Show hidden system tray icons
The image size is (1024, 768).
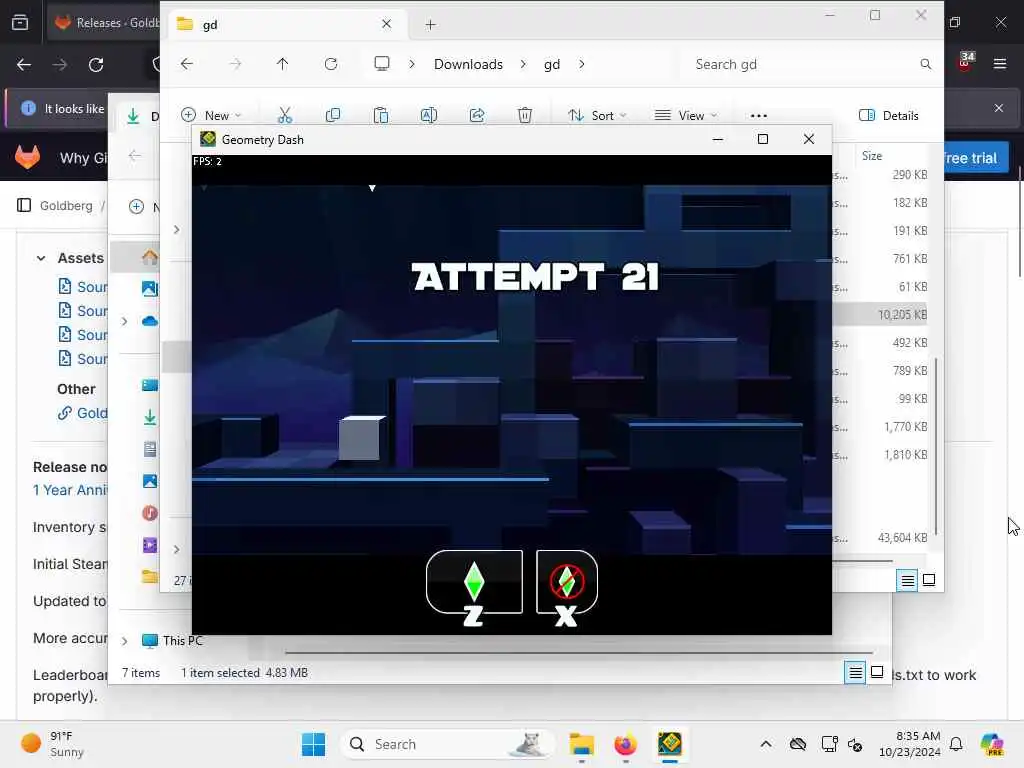[x=766, y=744]
